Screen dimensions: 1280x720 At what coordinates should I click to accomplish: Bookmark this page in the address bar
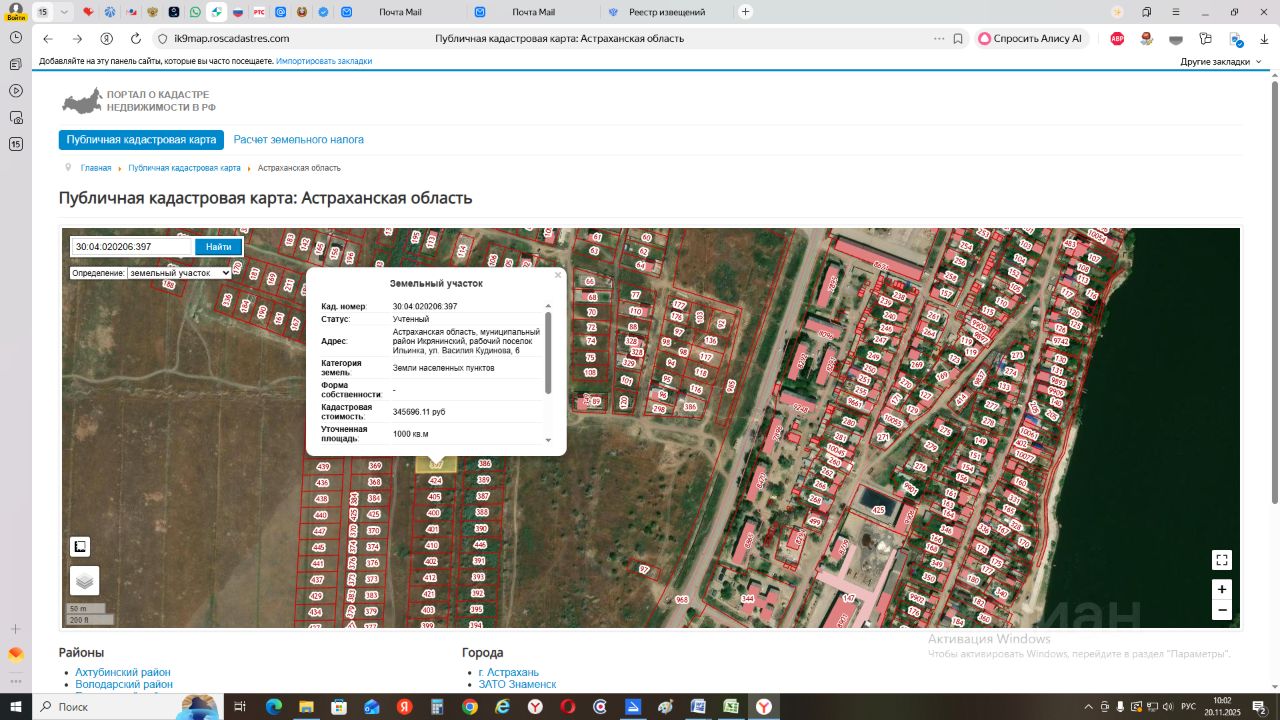tap(958, 39)
